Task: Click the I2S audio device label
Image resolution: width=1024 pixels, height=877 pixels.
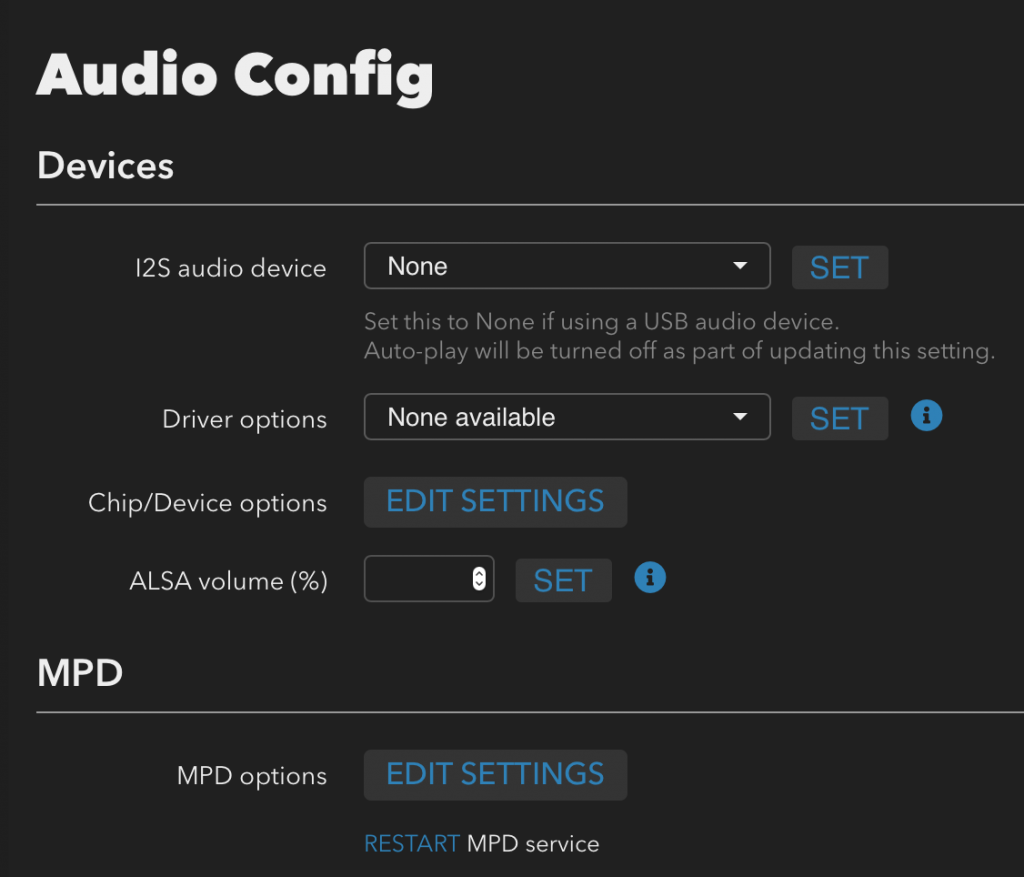Action: (x=231, y=268)
